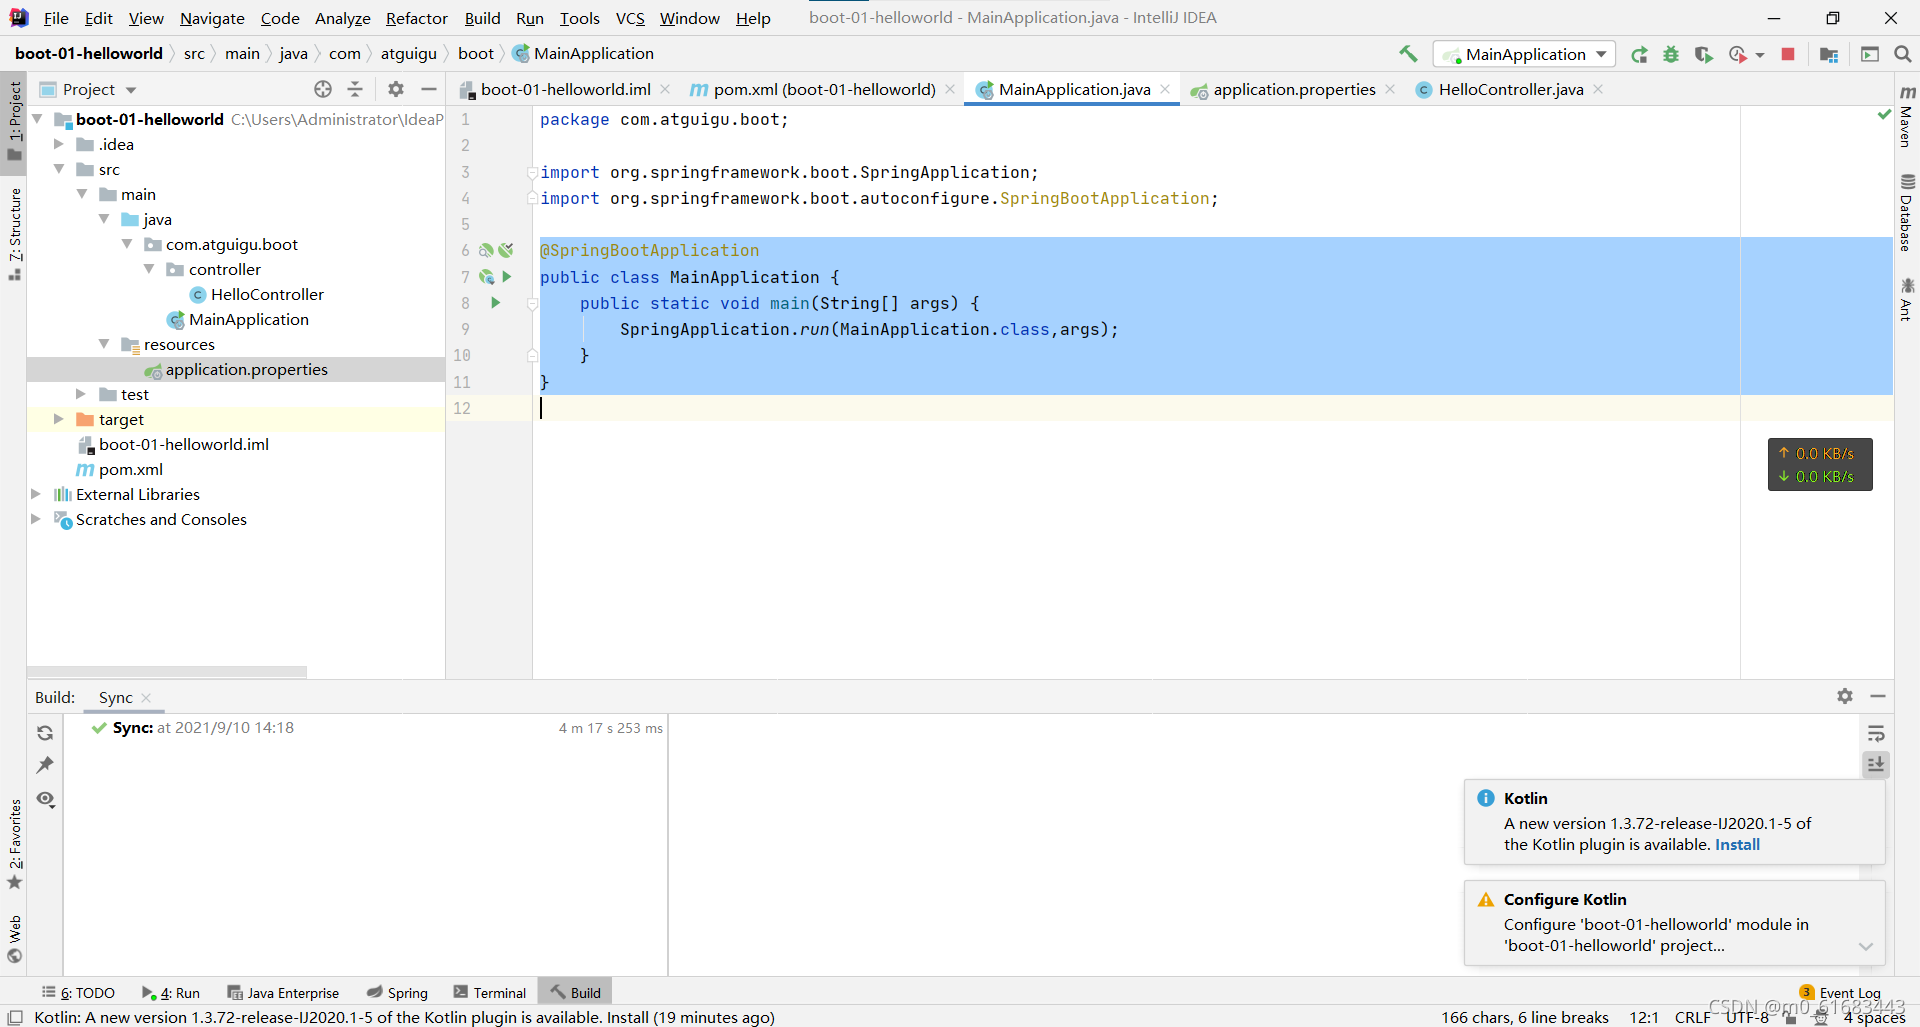Open the Refactor menu

point(416,18)
